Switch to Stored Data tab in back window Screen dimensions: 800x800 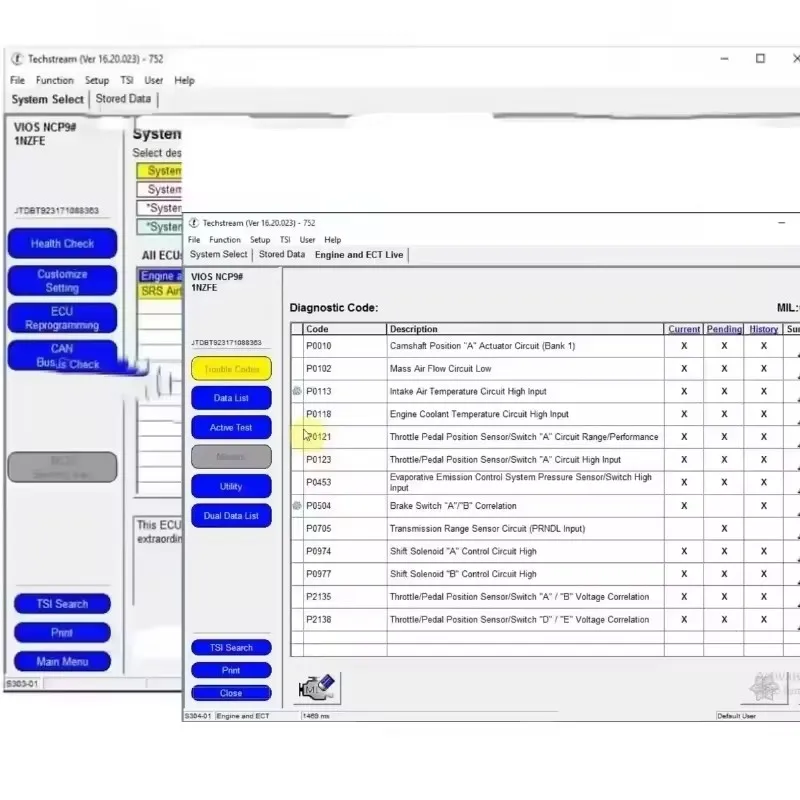(123, 98)
